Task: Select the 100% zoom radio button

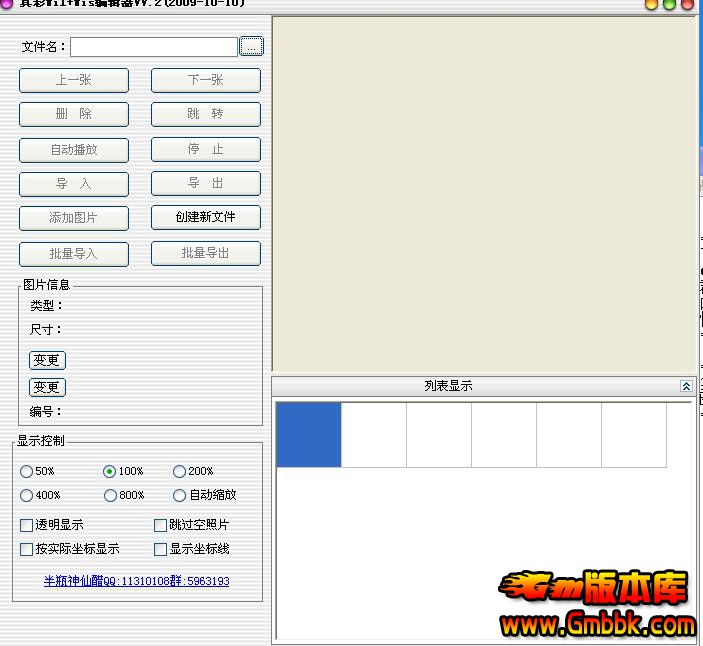Action: click(x=109, y=472)
